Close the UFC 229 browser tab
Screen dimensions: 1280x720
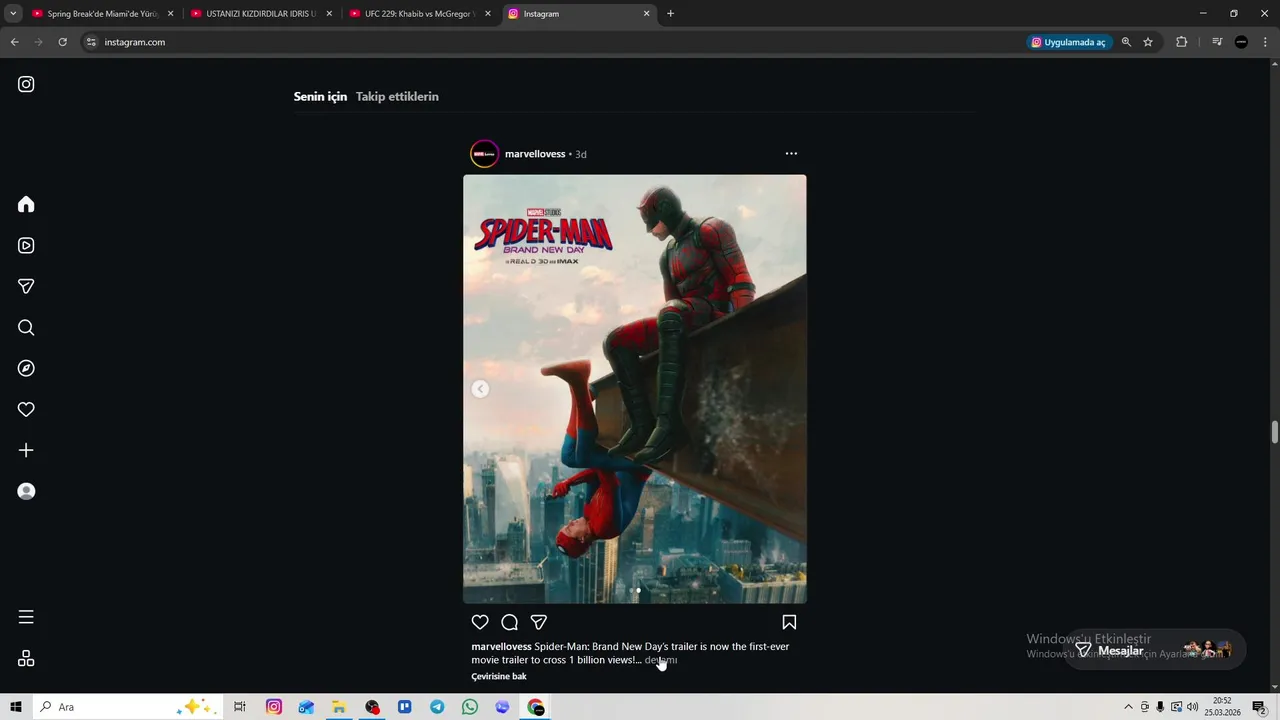[488, 14]
